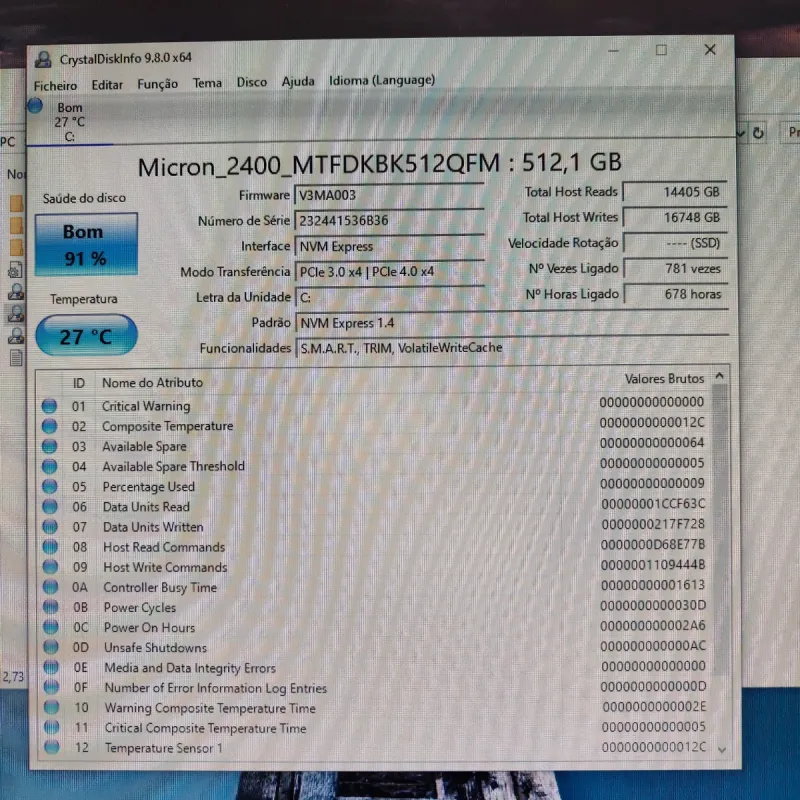800x800 pixels.
Task: Click status icon of Host Write Commands row
Action: click(50, 567)
